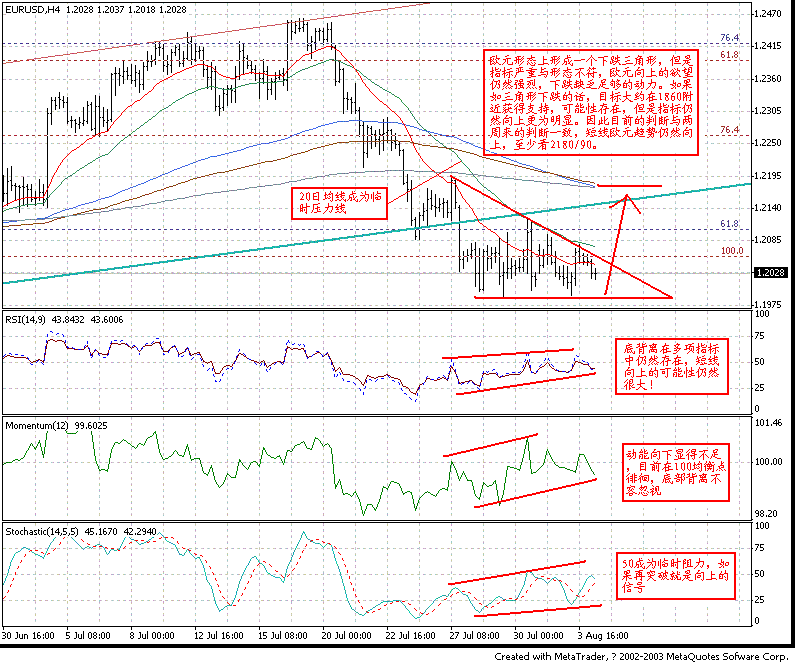
Task: Select the 50成为临时阻力 note in Stochastic panel
Action: coord(675,576)
